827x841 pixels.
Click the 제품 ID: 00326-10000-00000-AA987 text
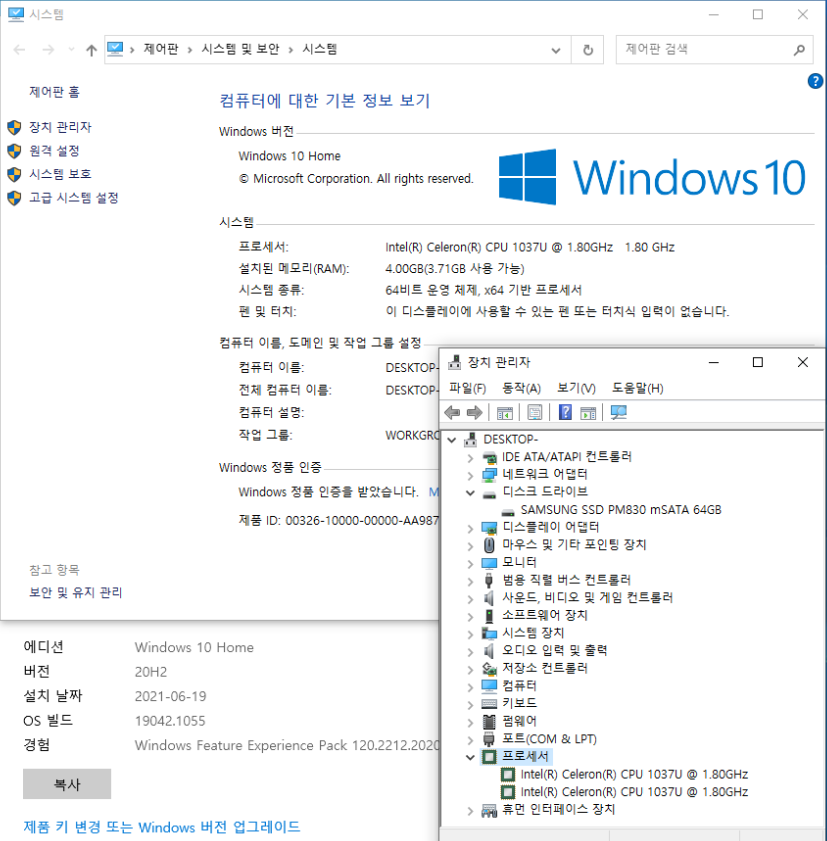[338, 521]
